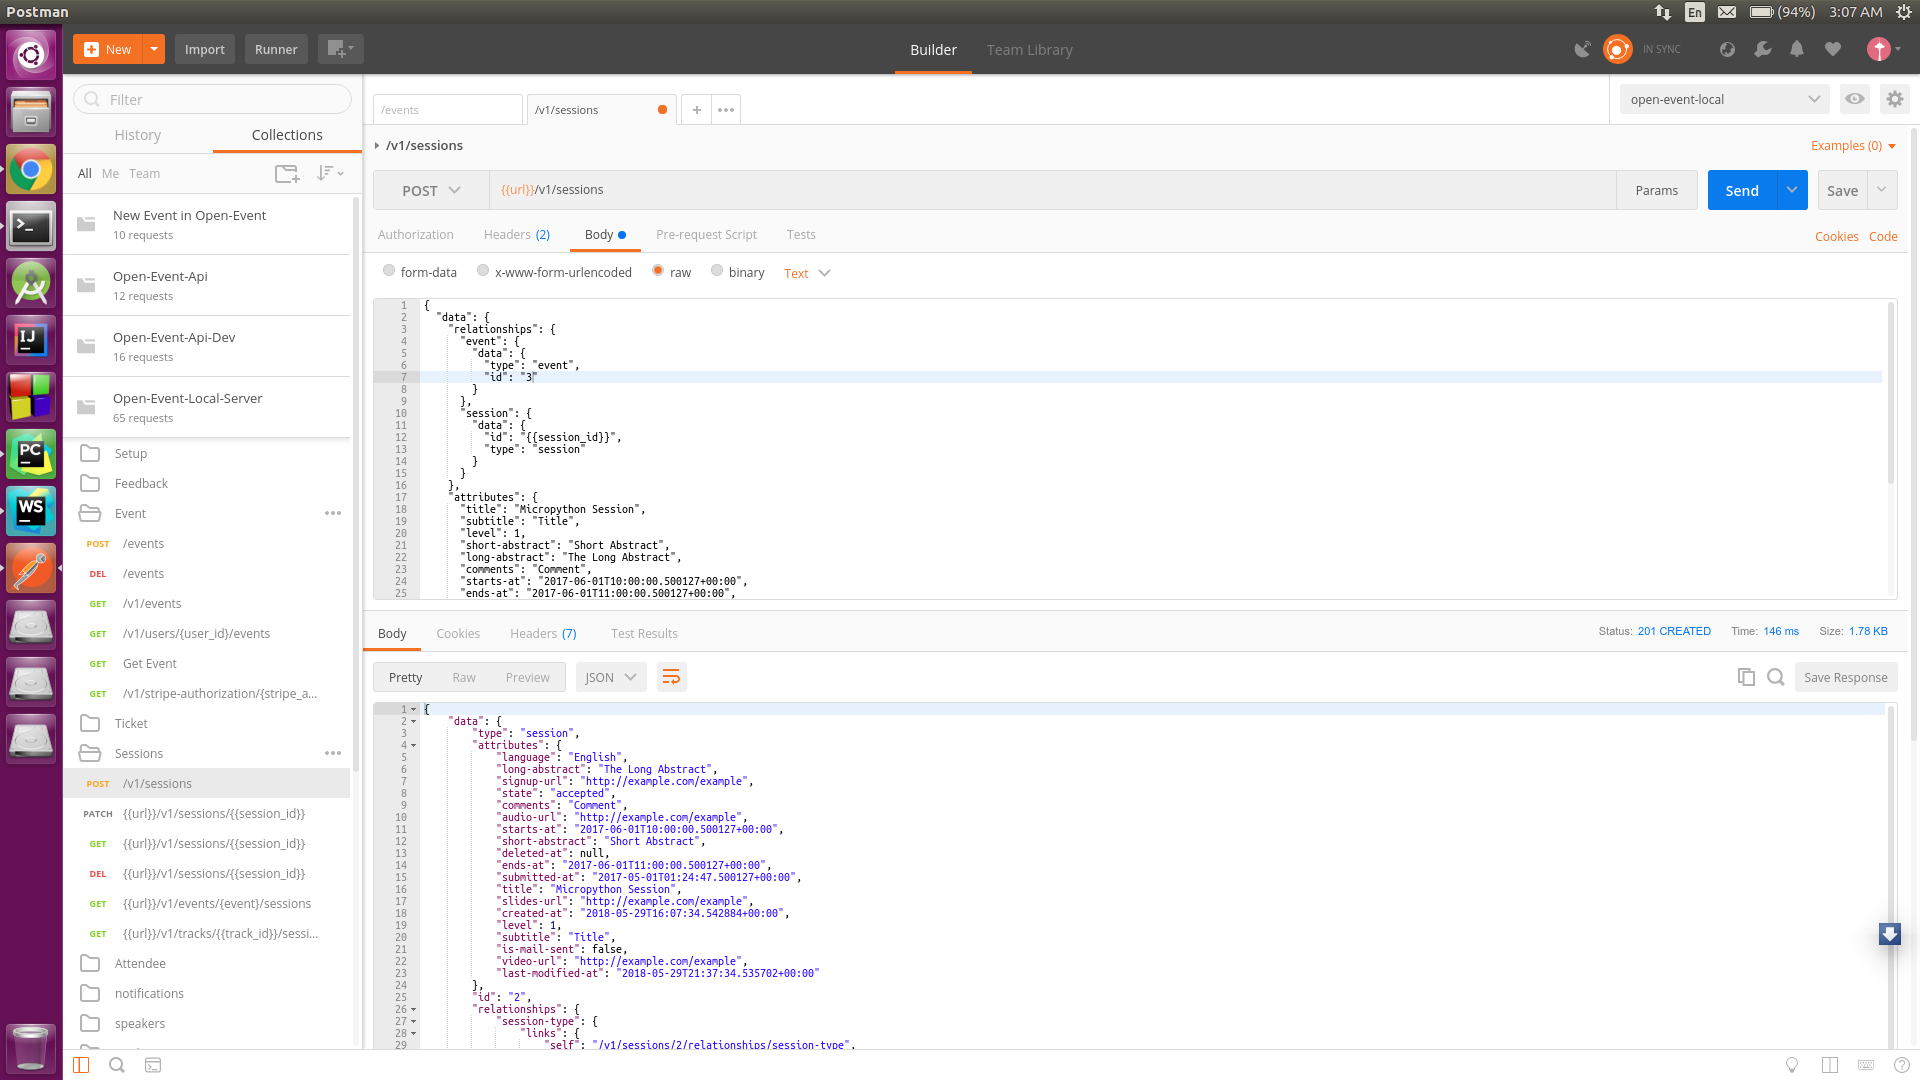Open Open-Event-Api-Dev collection
1920x1080 pixels.
click(207, 346)
